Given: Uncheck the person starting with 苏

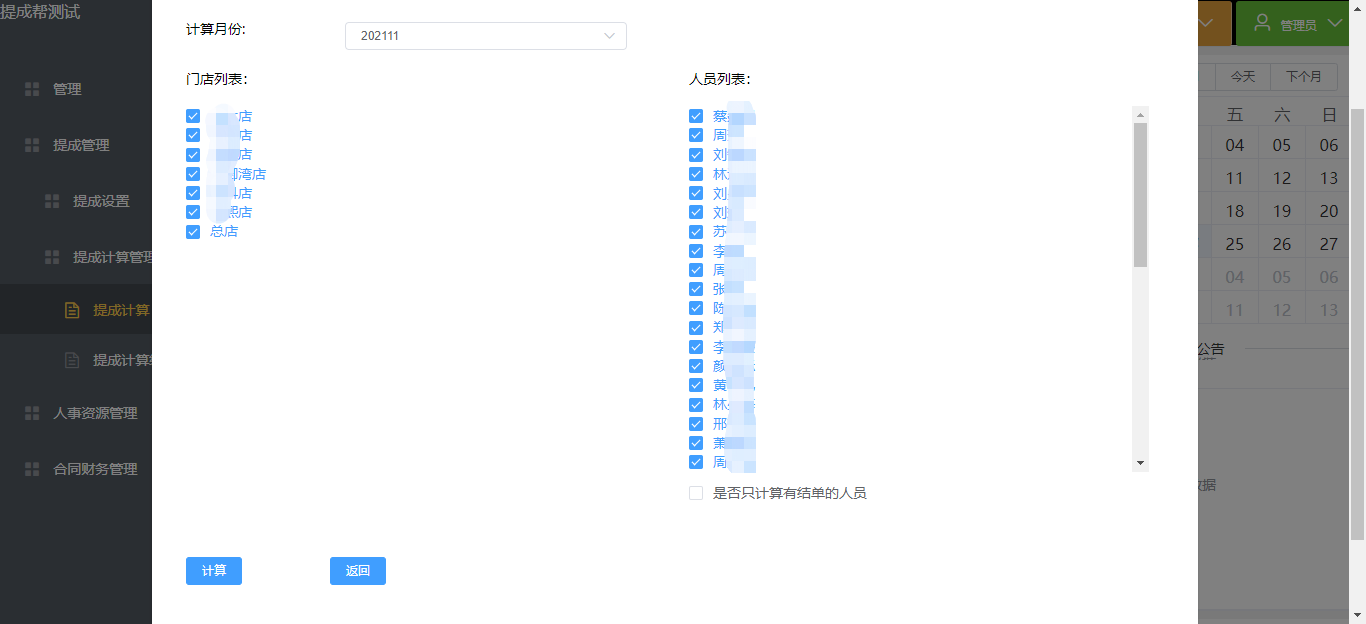Looking at the screenshot, I should pos(696,231).
